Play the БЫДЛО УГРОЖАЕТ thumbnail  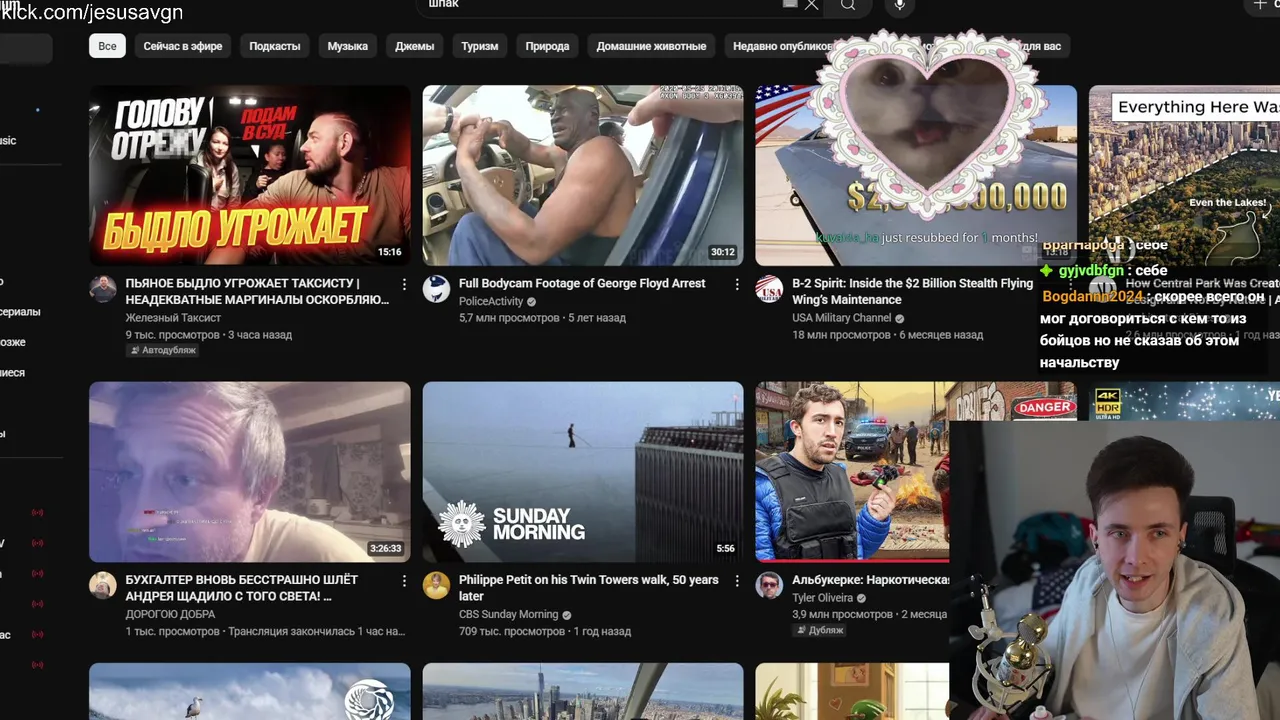click(x=250, y=175)
